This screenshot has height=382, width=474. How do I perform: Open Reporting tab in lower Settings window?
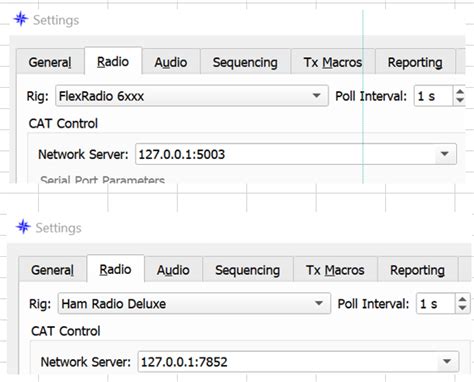click(418, 270)
